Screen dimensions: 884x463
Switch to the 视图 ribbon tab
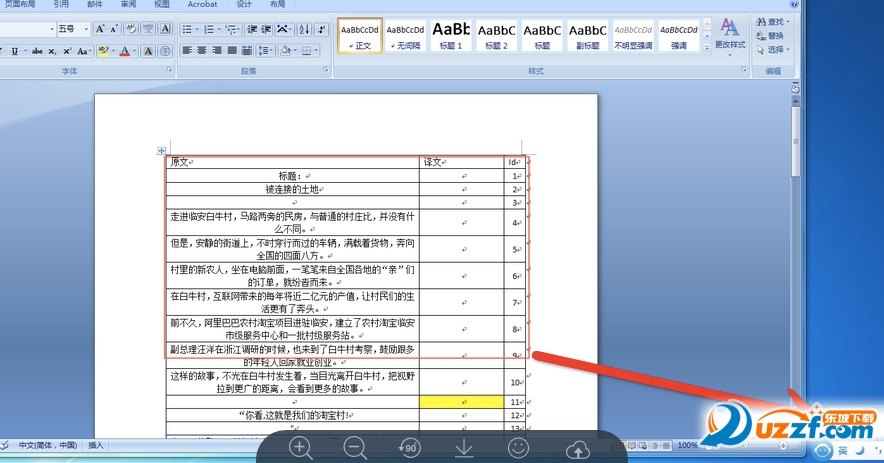(162, 4)
